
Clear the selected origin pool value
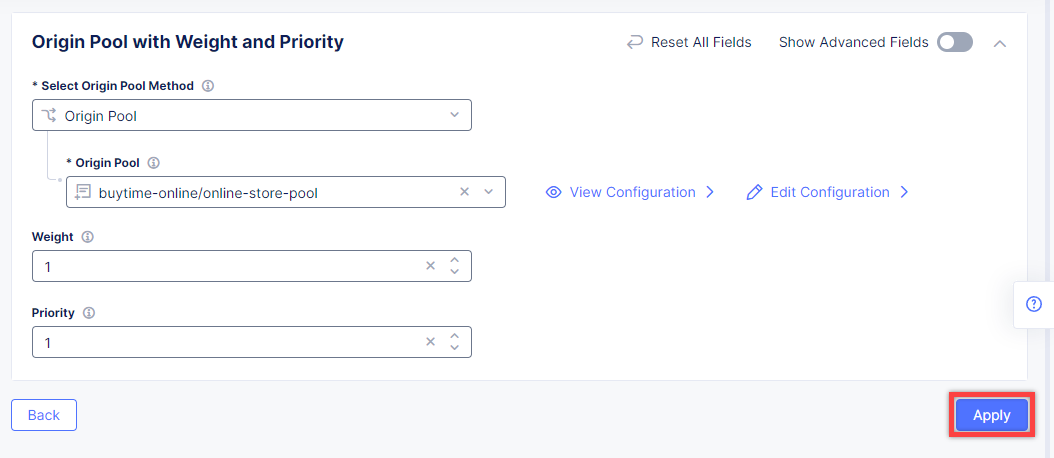pos(464,192)
